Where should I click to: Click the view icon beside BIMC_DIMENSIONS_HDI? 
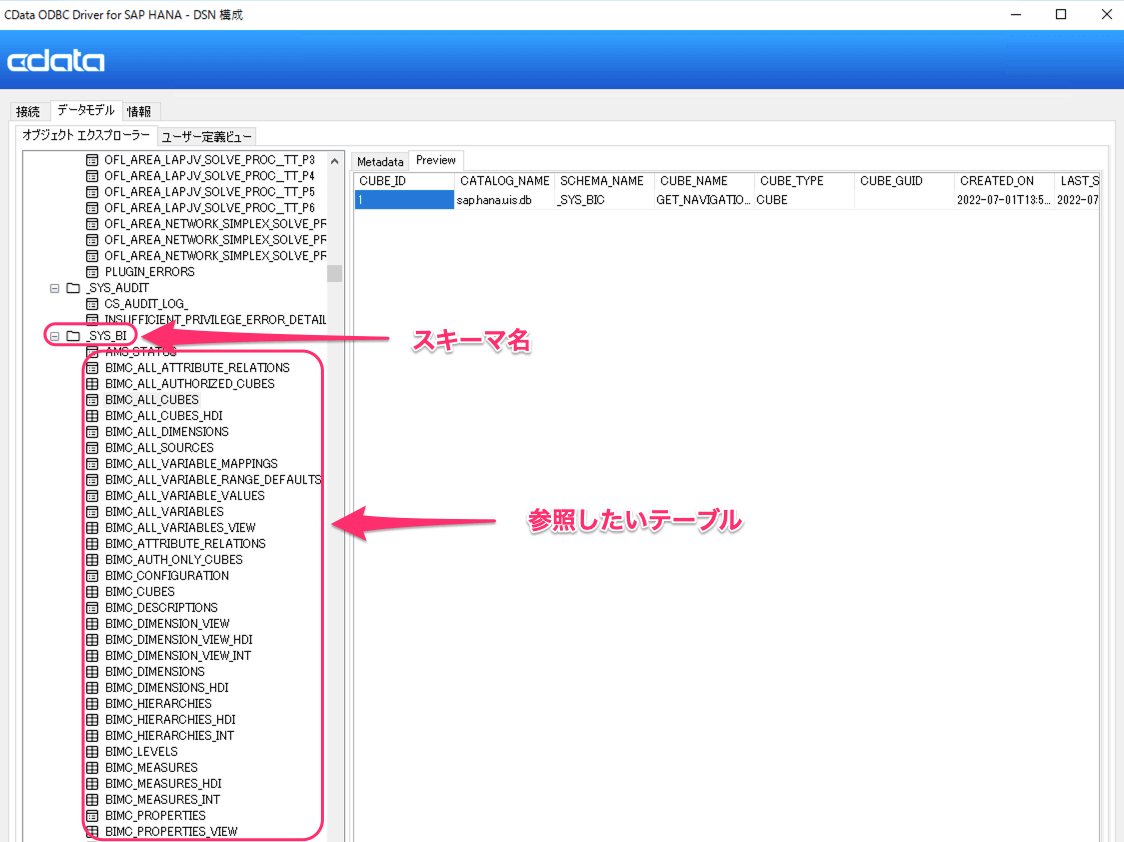pos(92,688)
